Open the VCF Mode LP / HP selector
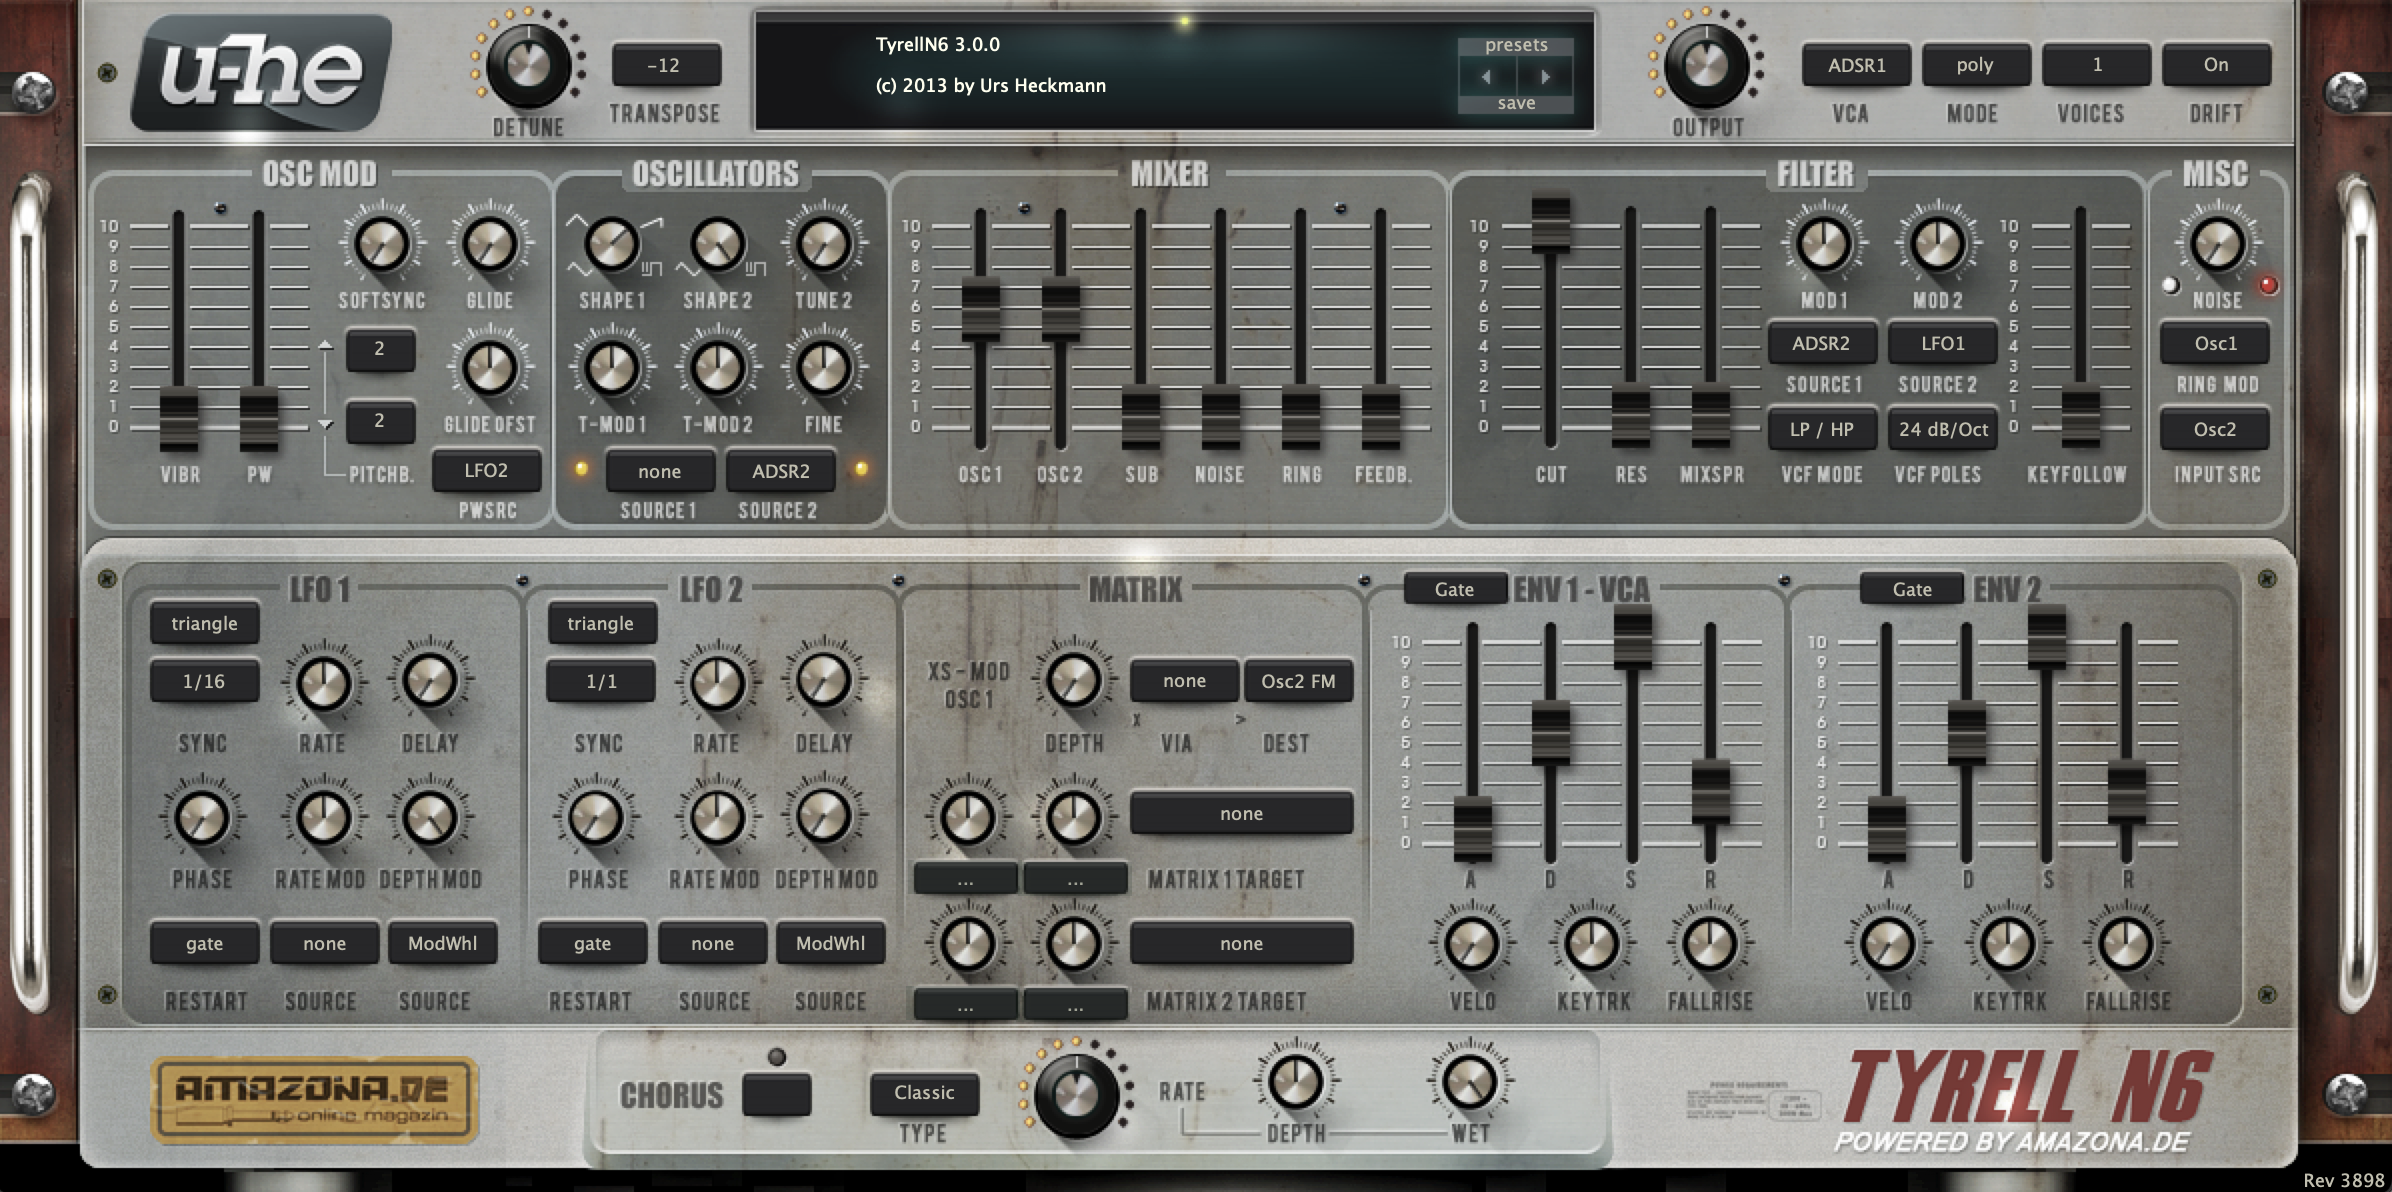The width and height of the screenshot is (2392, 1192). [1821, 429]
